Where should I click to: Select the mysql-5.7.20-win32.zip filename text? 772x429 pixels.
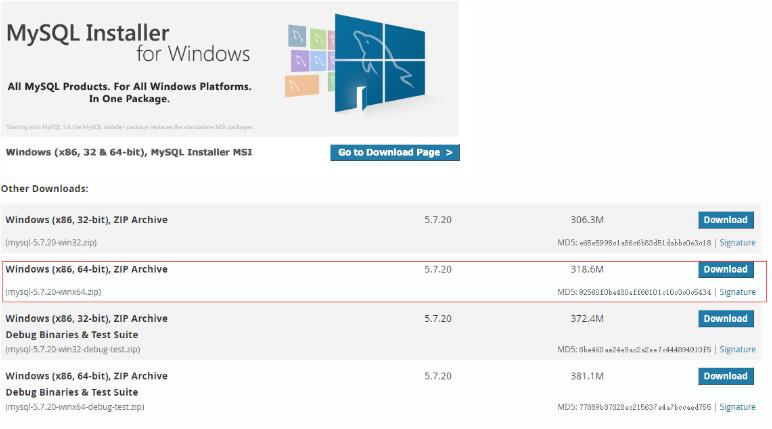coord(51,243)
